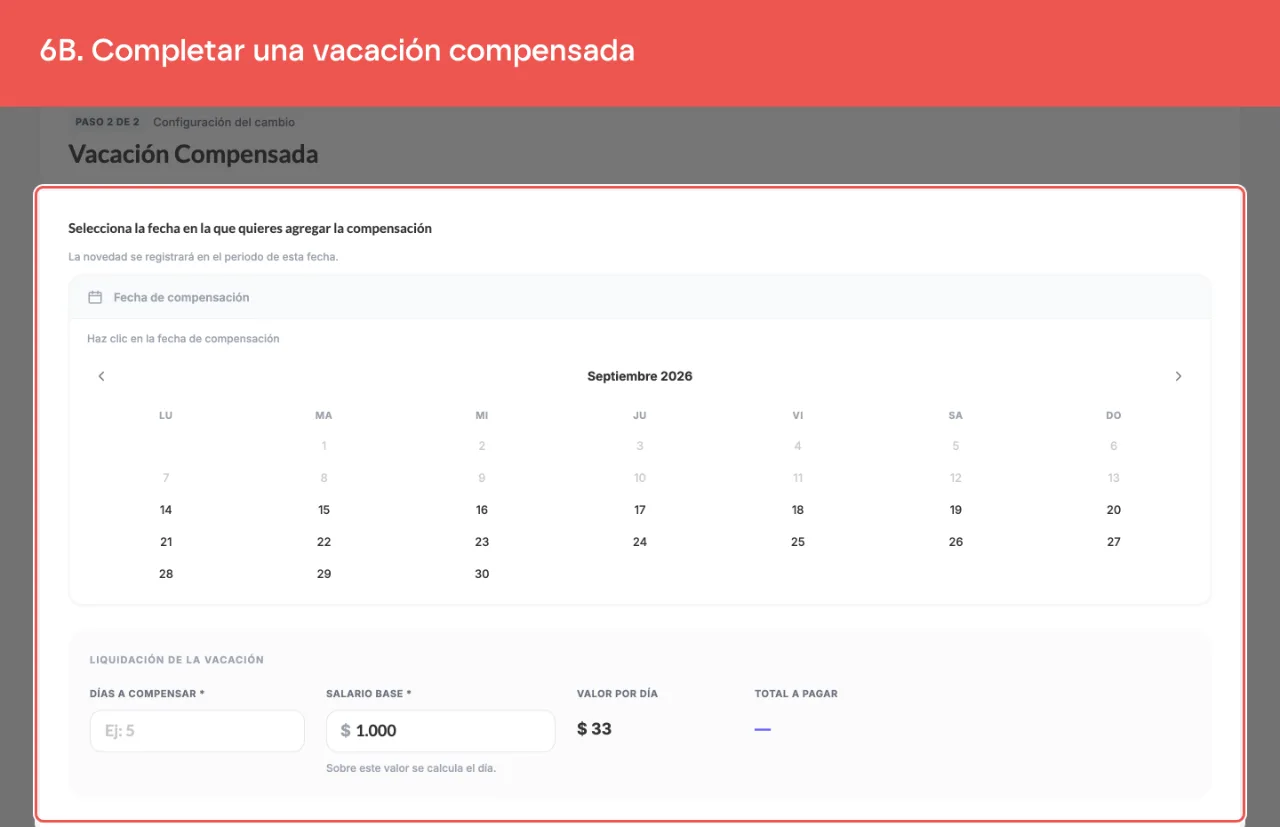
Task: Click disabled day 10 in the calendar
Action: pos(640,478)
